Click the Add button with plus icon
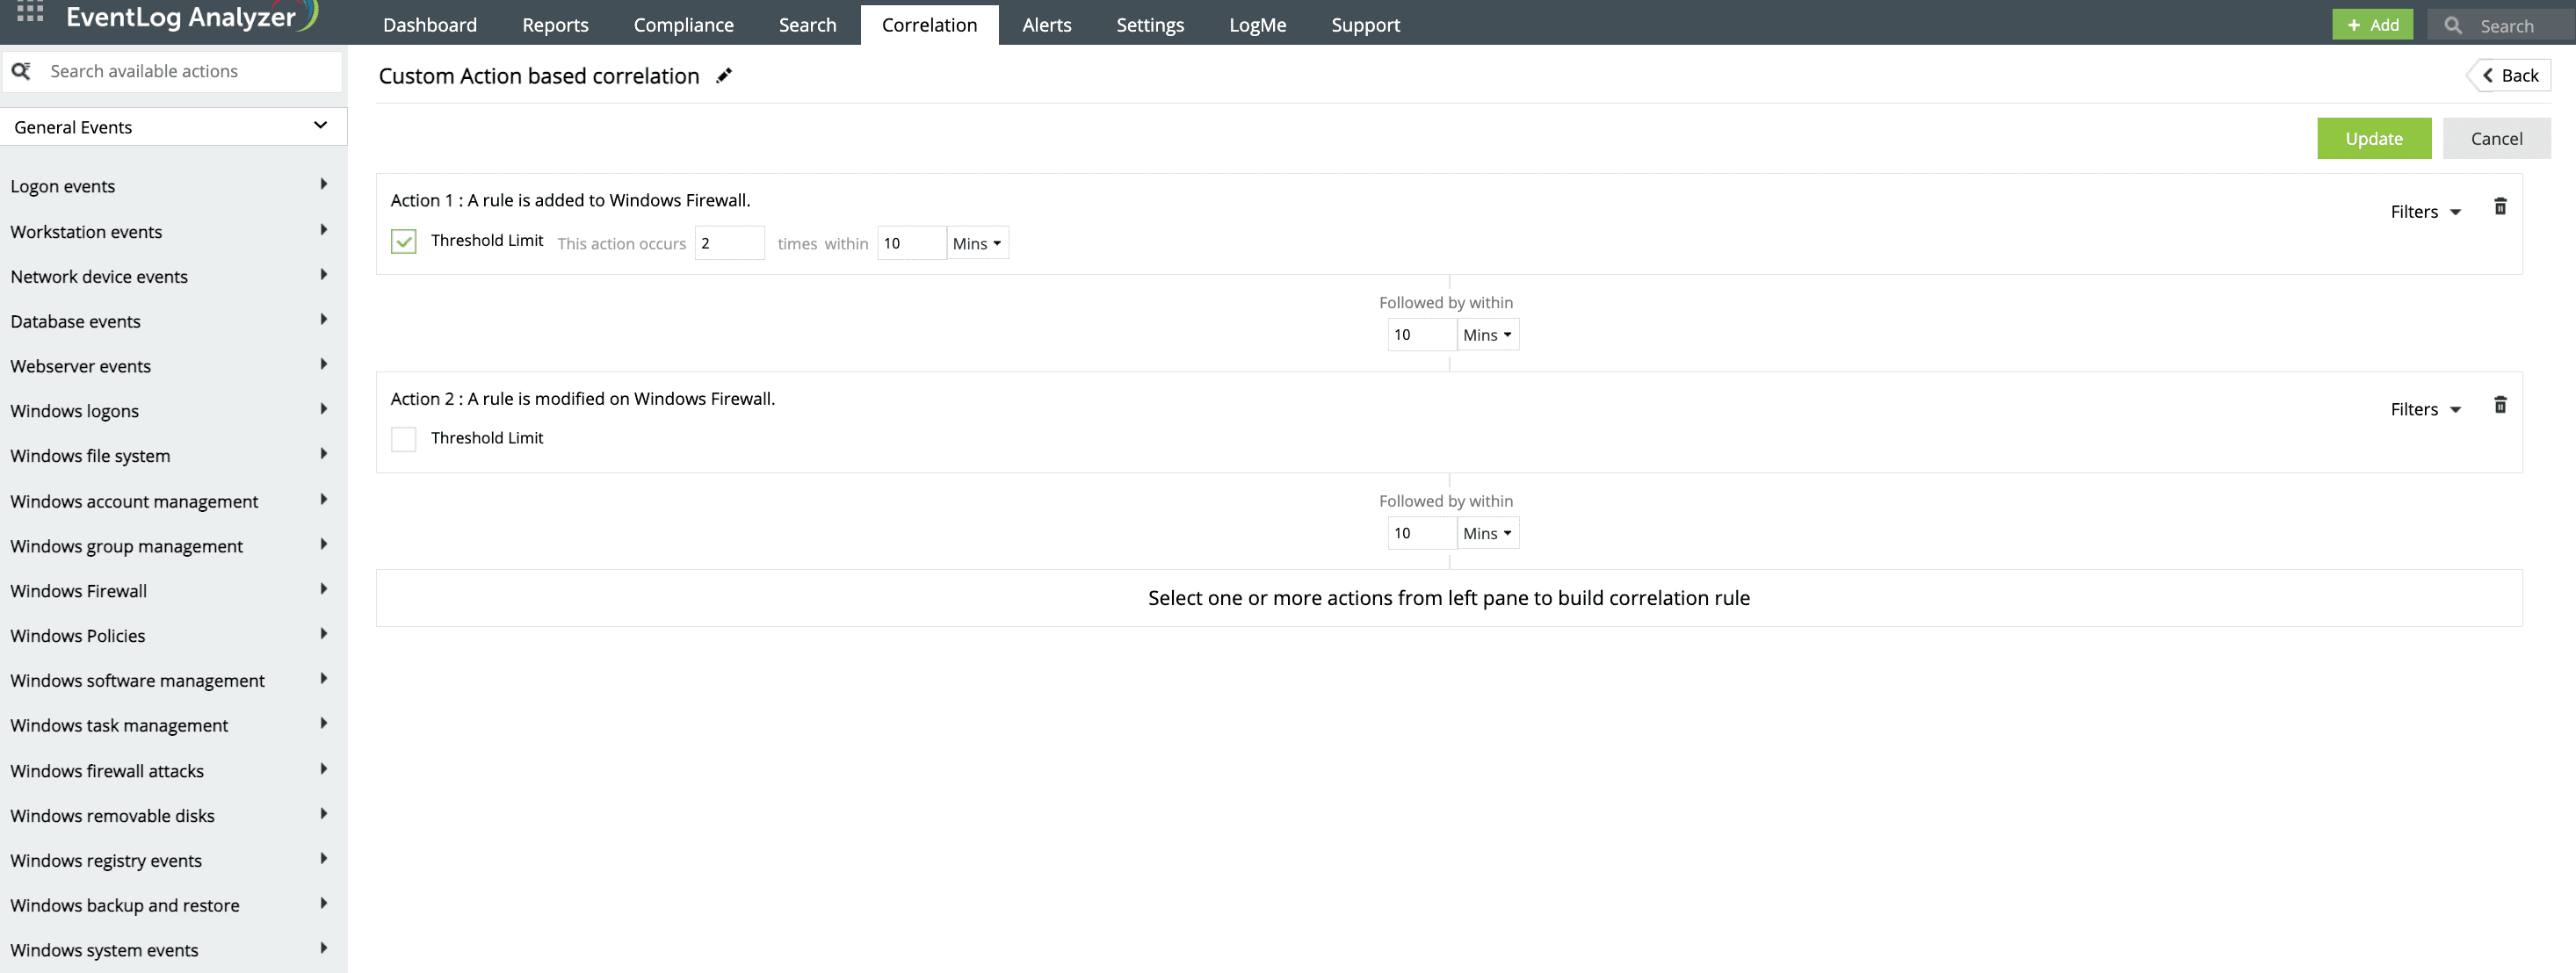This screenshot has height=973, width=2576. 2373,24
